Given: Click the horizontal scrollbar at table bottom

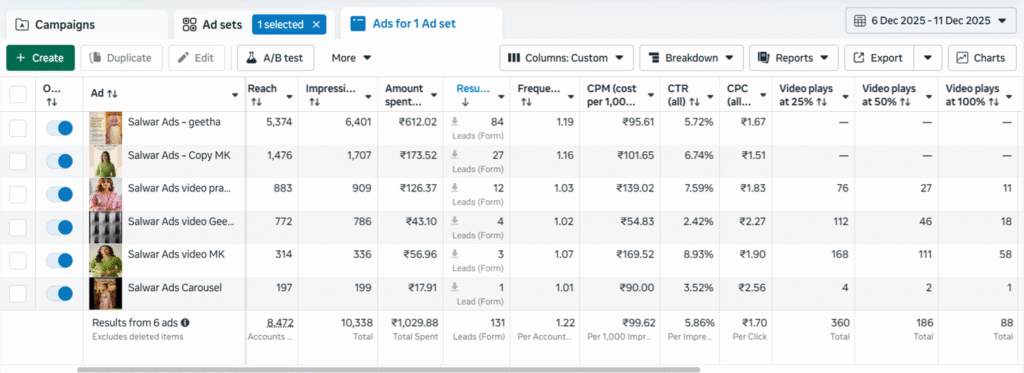Looking at the screenshot, I should pos(388,370).
